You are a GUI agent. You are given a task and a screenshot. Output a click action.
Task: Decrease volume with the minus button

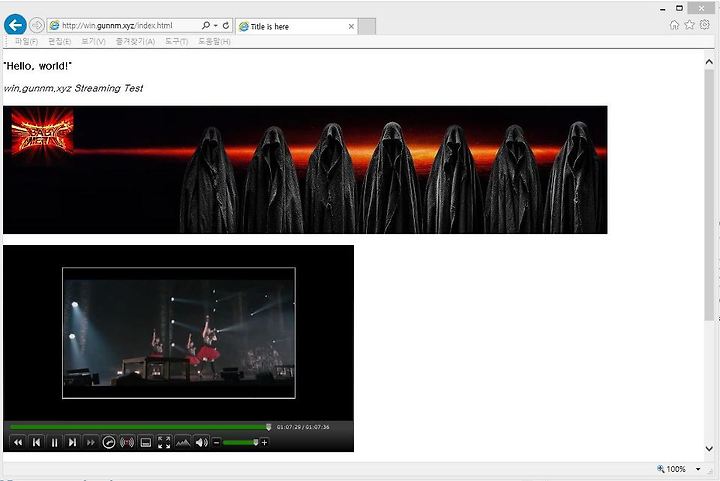tap(217, 442)
